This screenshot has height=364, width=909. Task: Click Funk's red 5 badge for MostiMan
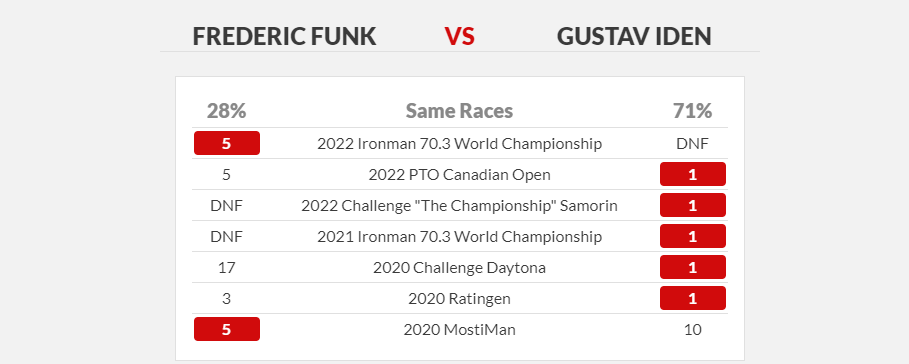pyautogui.click(x=227, y=329)
